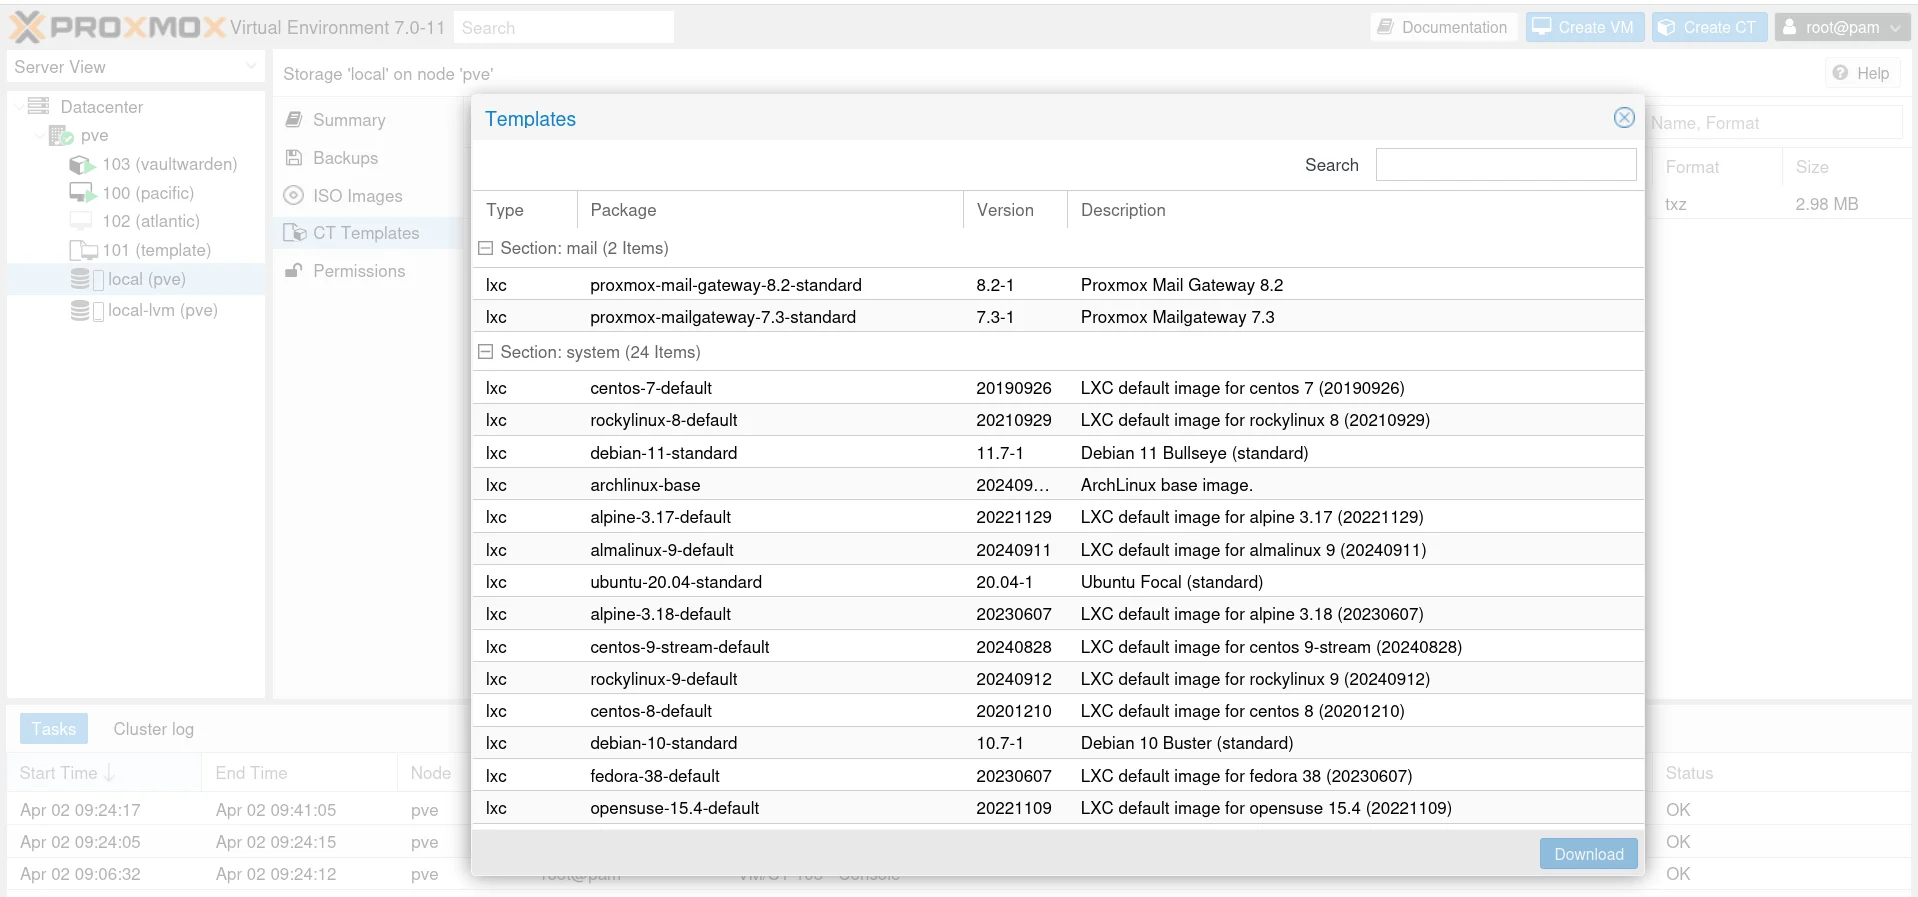The width and height of the screenshot is (1918, 897).
Task: Click the ISO Images disc icon
Action: point(293,196)
